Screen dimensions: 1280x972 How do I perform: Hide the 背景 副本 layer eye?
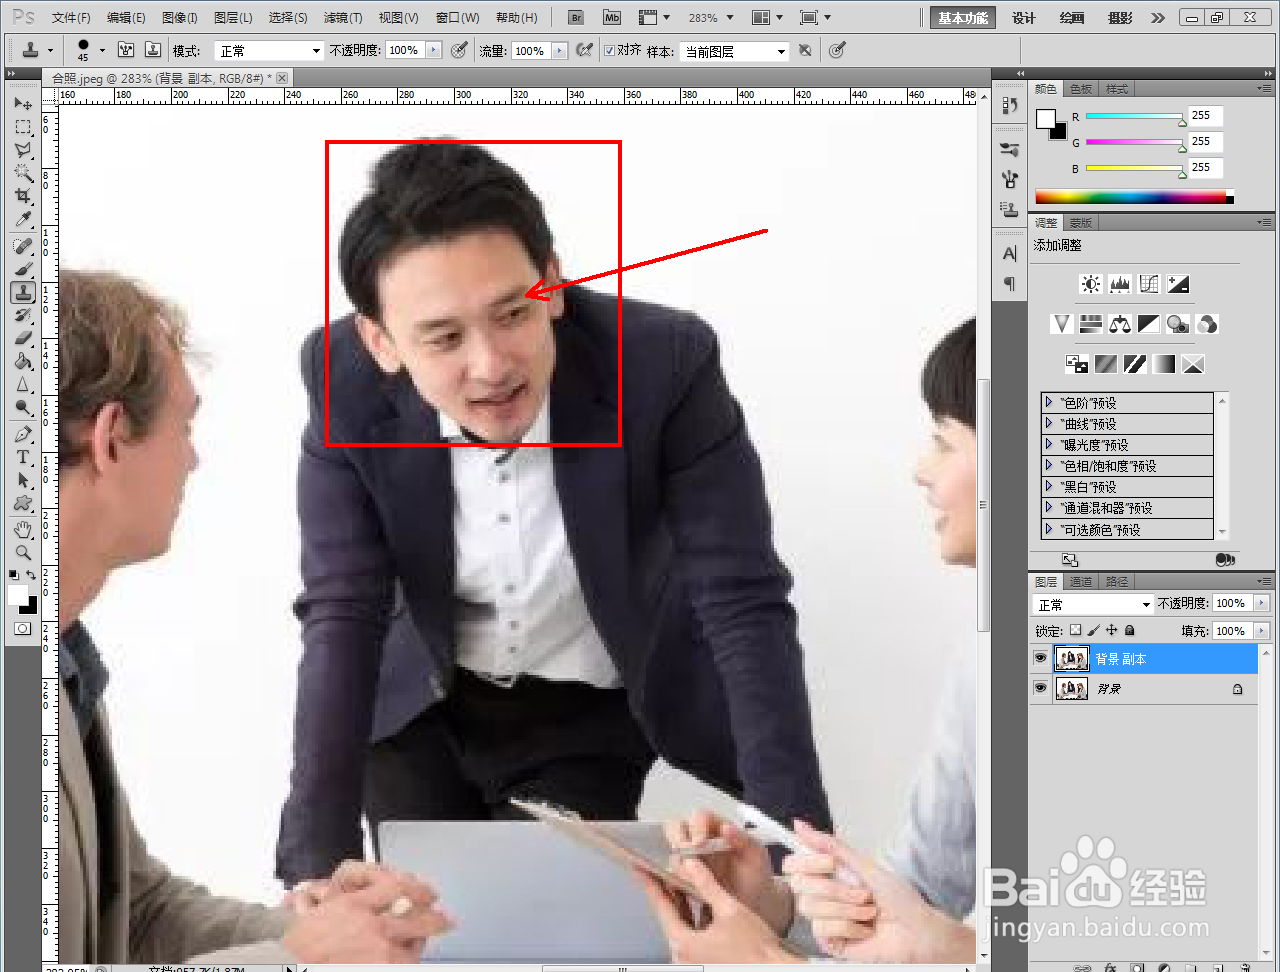1041,658
